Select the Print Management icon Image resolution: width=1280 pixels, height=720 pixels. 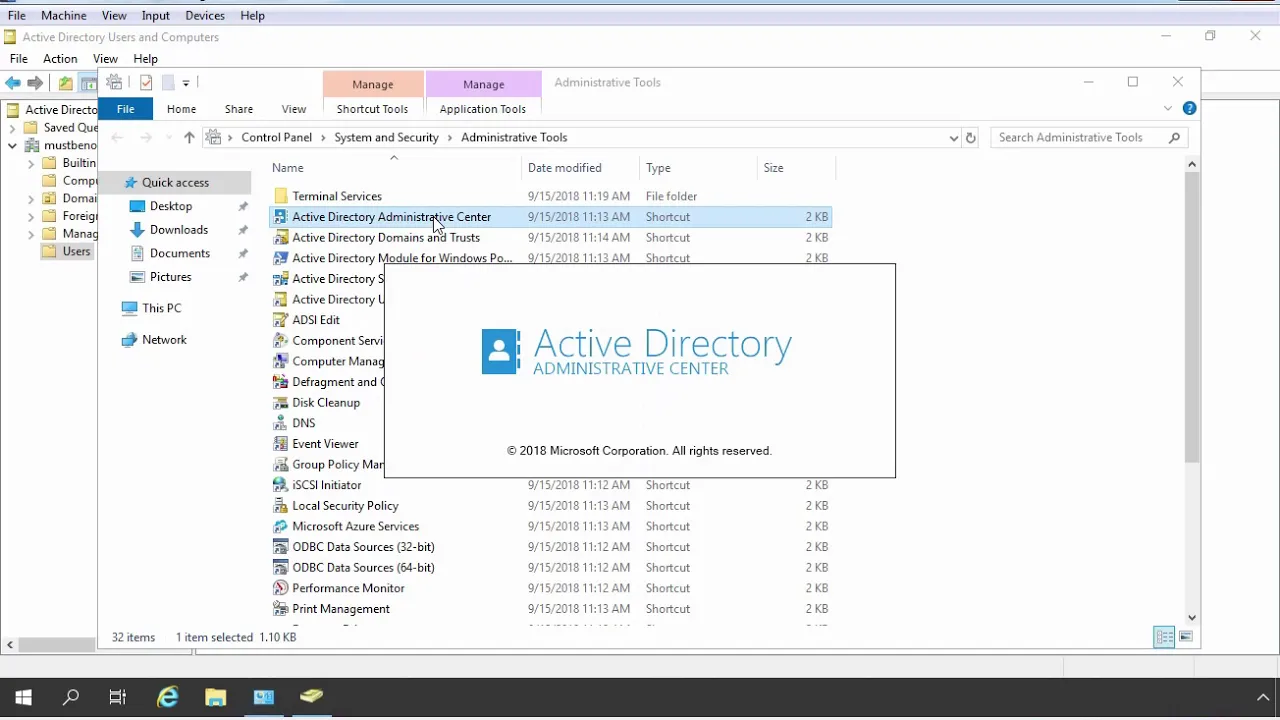click(x=281, y=609)
